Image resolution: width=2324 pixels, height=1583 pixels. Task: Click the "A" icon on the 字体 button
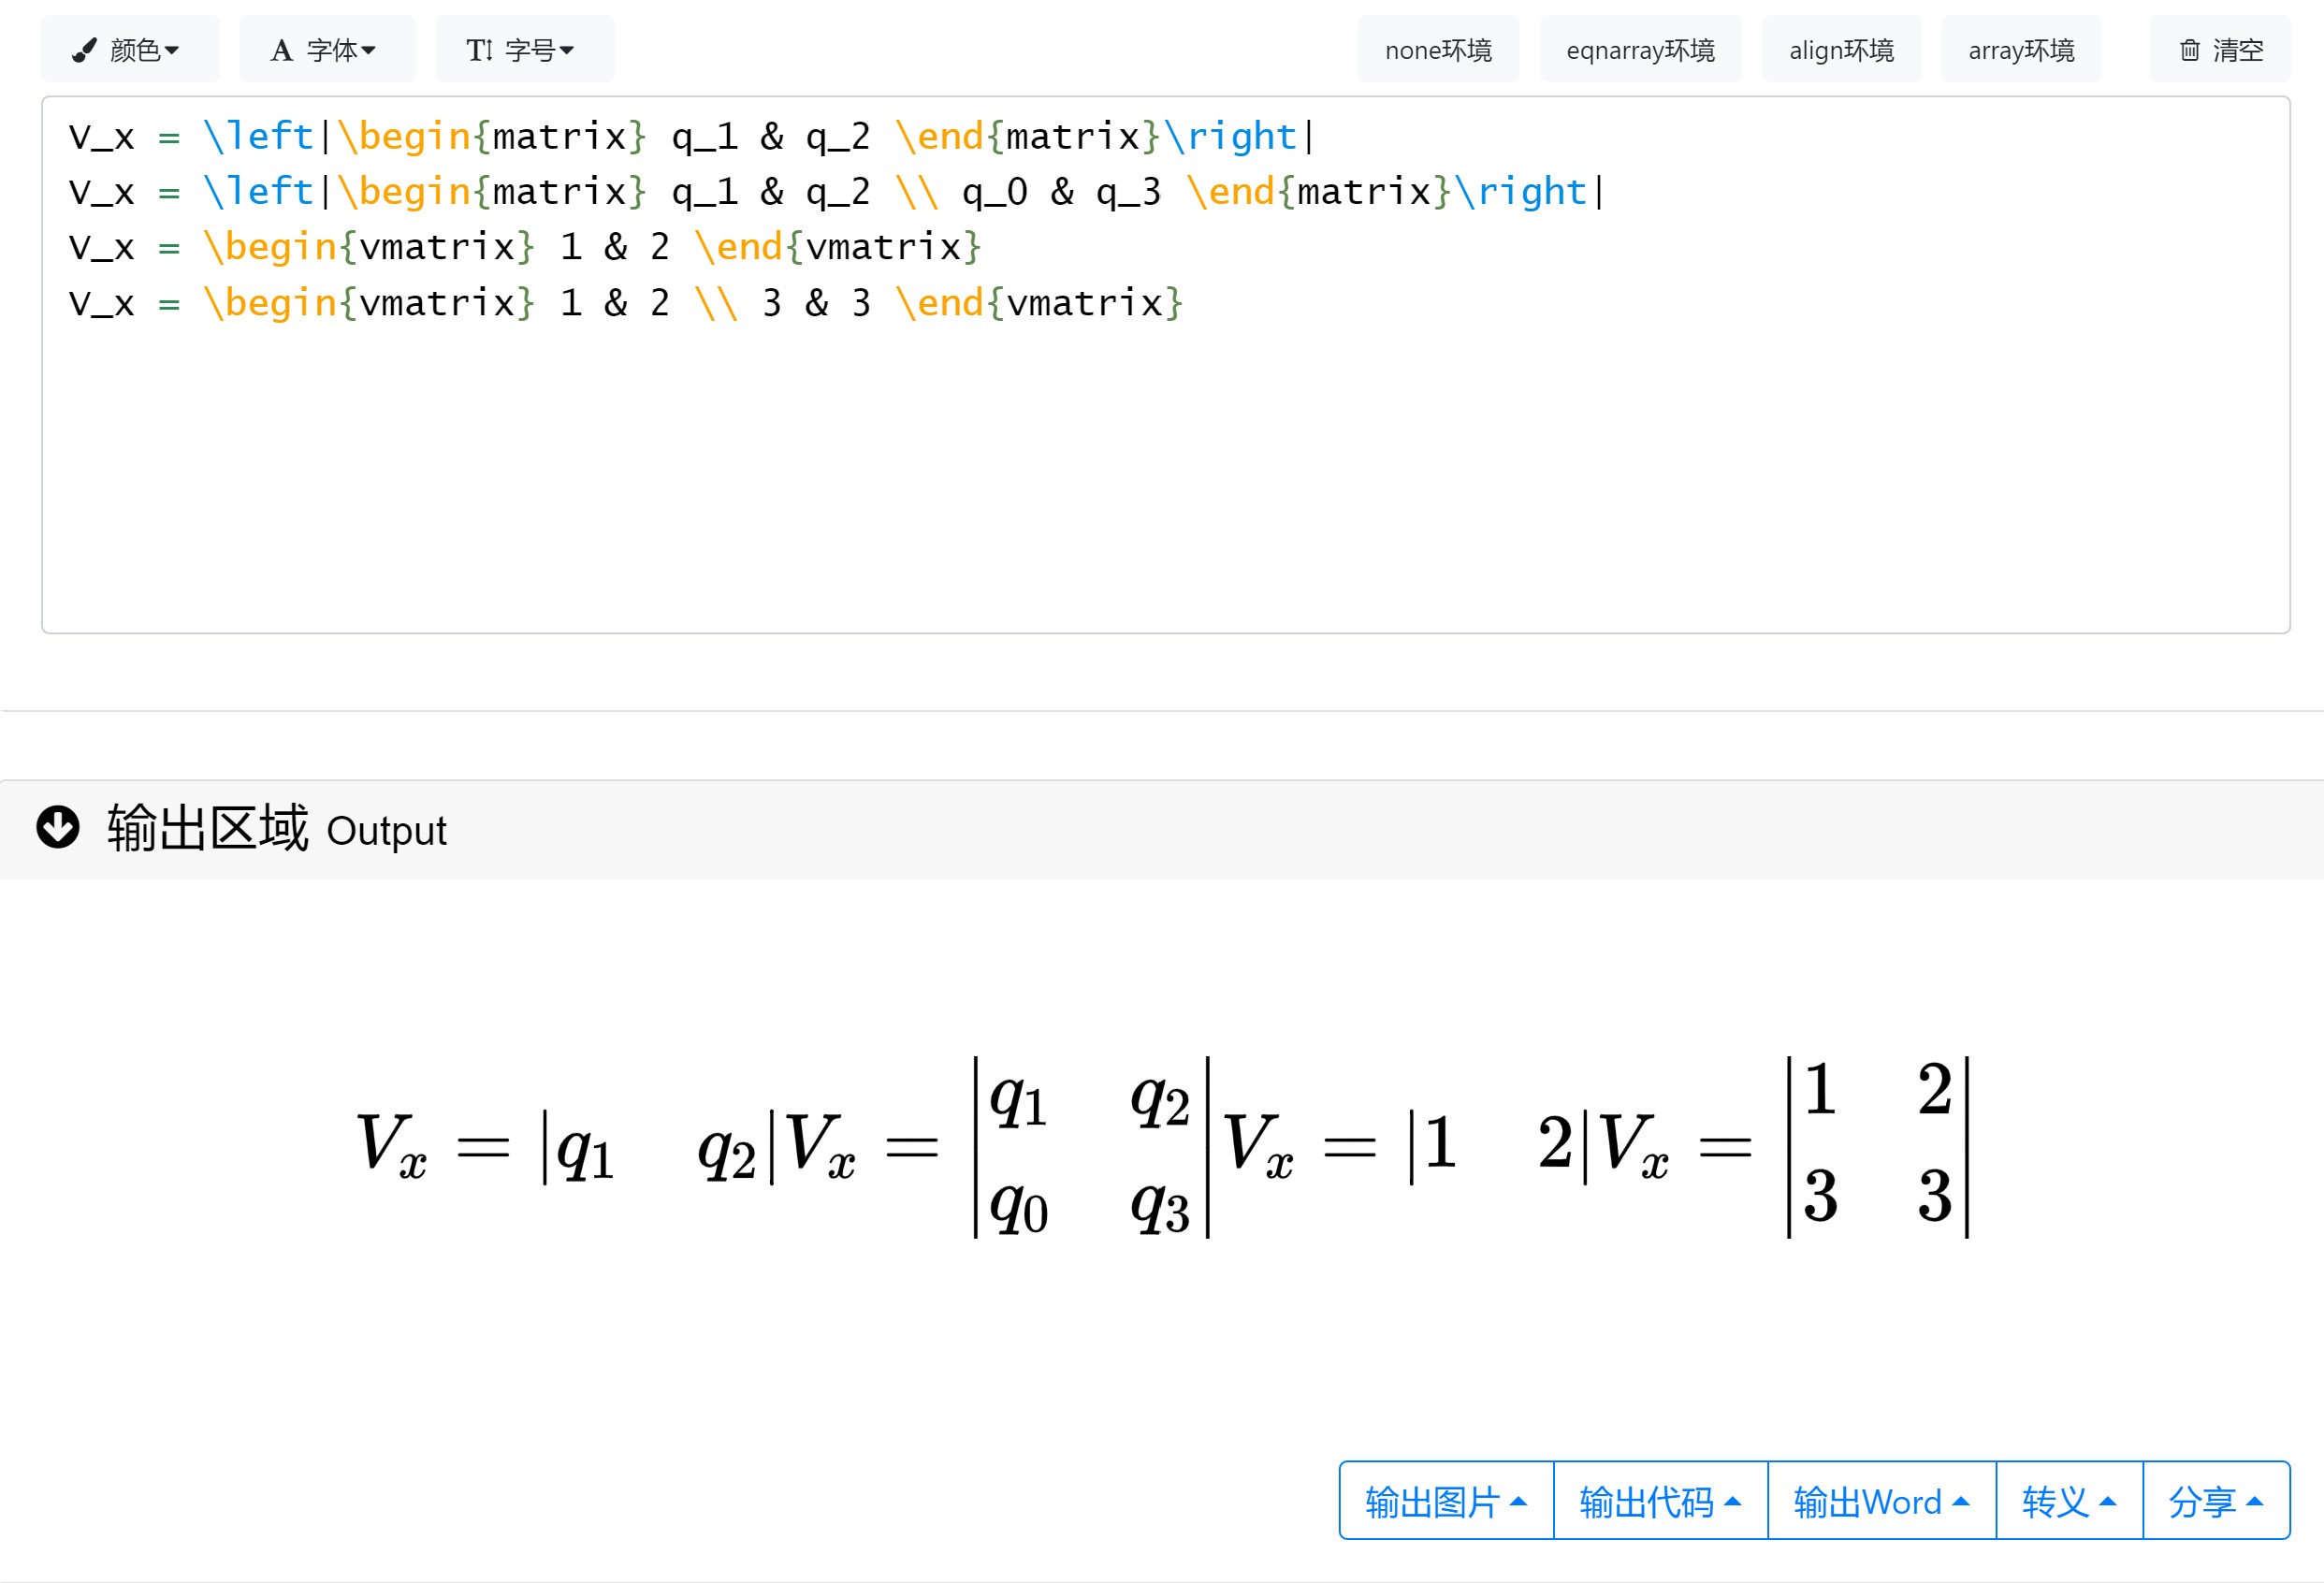click(283, 48)
